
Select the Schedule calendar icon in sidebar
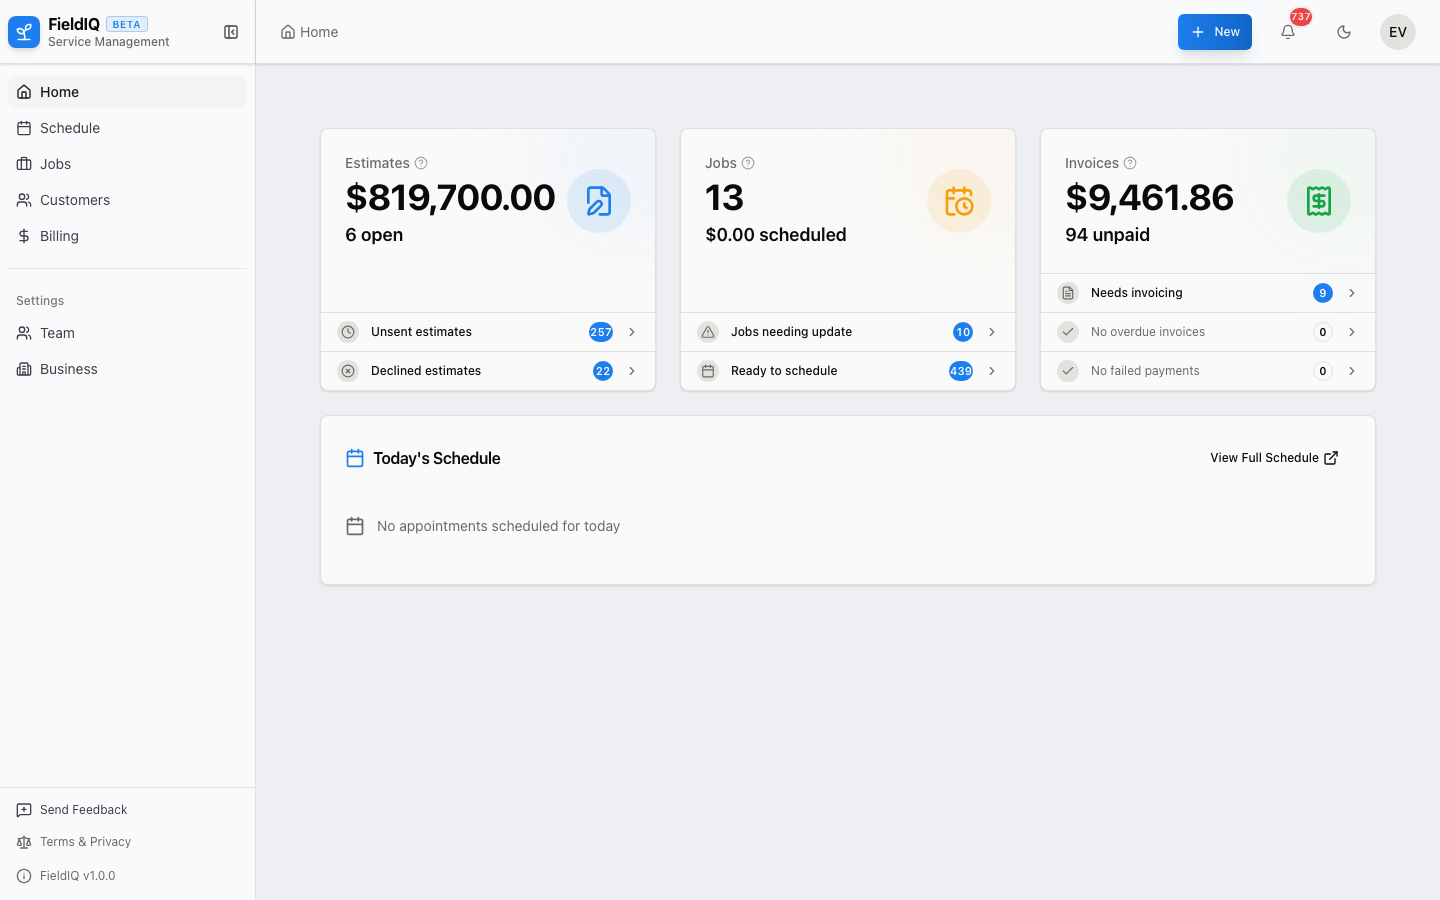pos(23,128)
